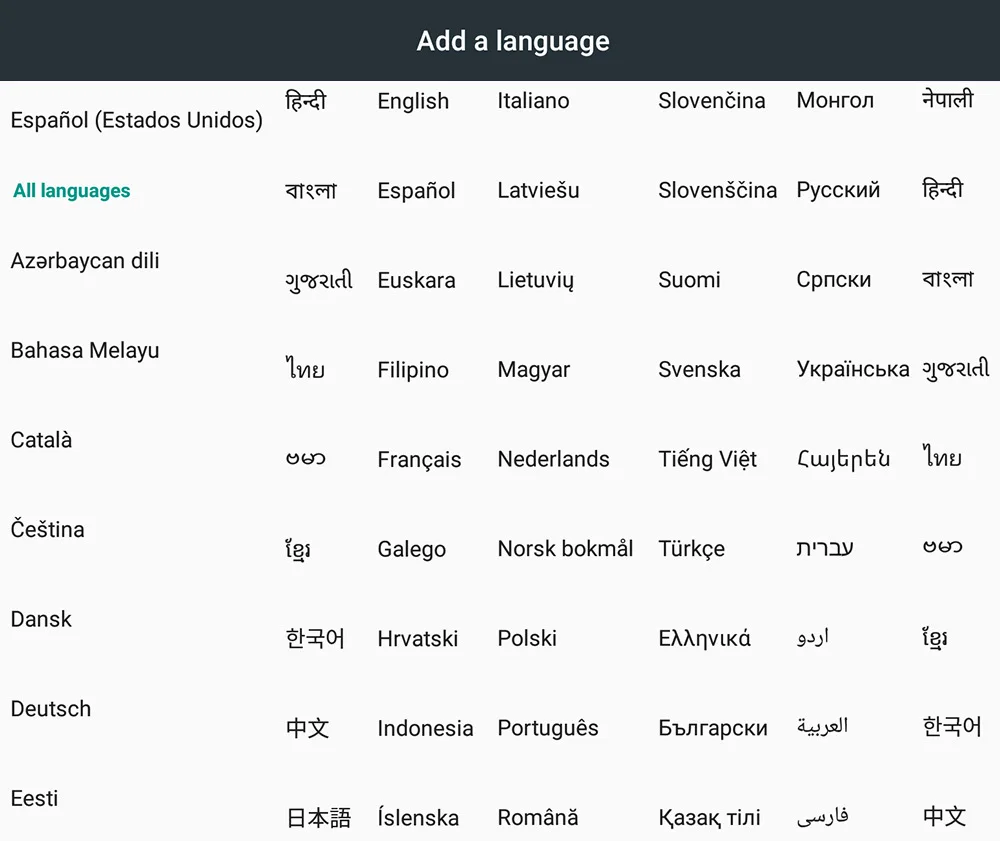Pick Eesti from the list
Screen dimensions: 1000x841
(x=34, y=798)
